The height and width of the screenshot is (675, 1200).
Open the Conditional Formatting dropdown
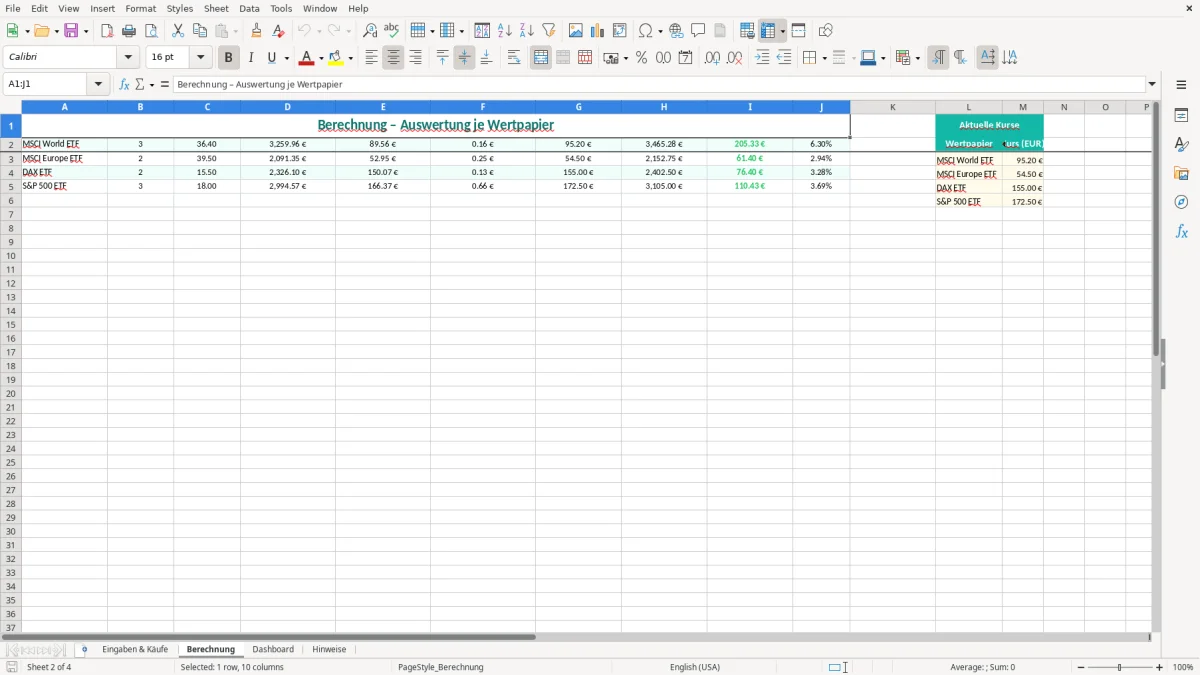click(x=916, y=59)
